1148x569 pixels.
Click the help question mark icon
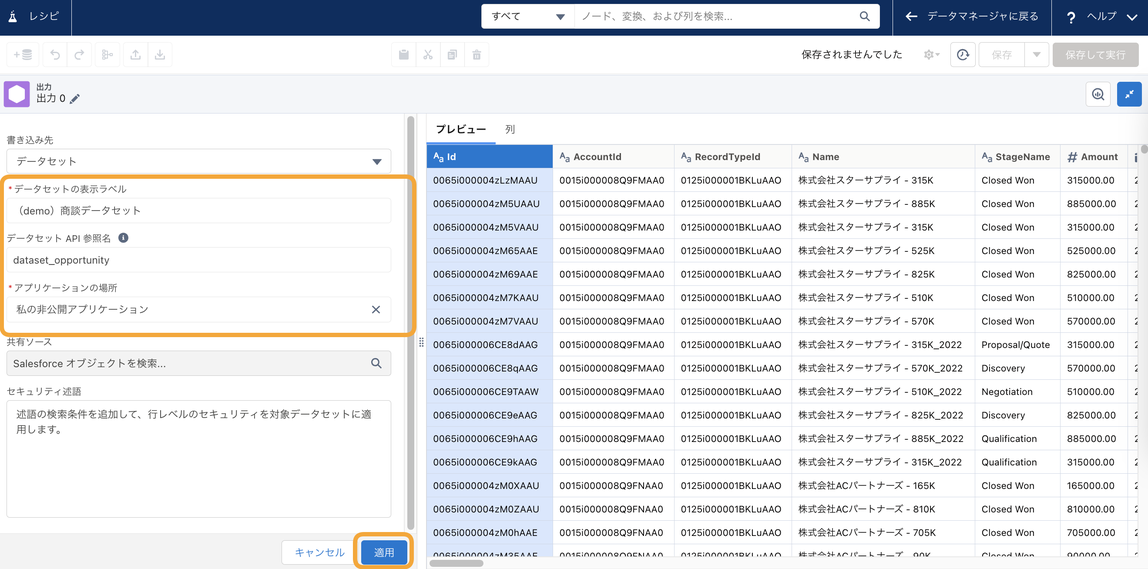(1071, 17)
